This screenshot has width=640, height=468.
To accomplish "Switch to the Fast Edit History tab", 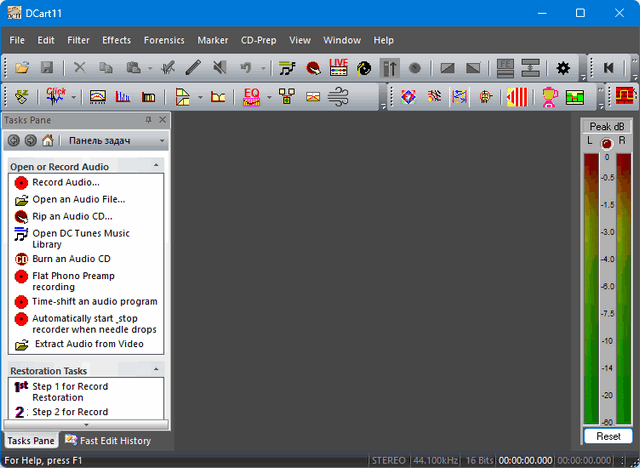I will (x=108, y=440).
